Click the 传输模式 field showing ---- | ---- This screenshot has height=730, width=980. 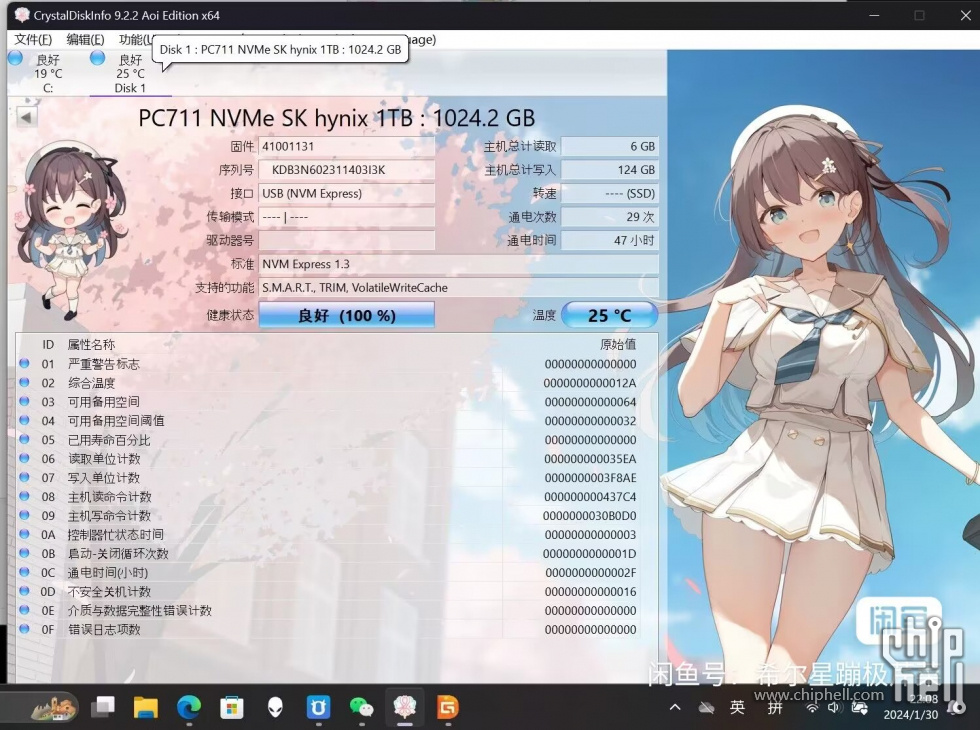click(x=347, y=217)
